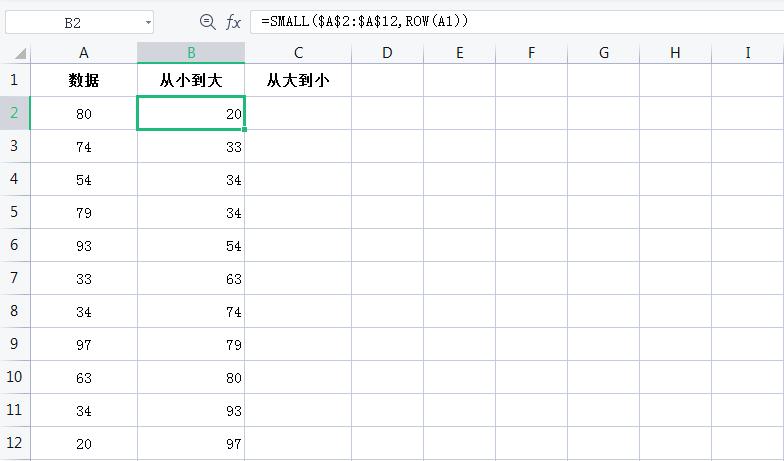The width and height of the screenshot is (784, 461).
Task: Select row 5 header
Action: [x=14, y=212]
